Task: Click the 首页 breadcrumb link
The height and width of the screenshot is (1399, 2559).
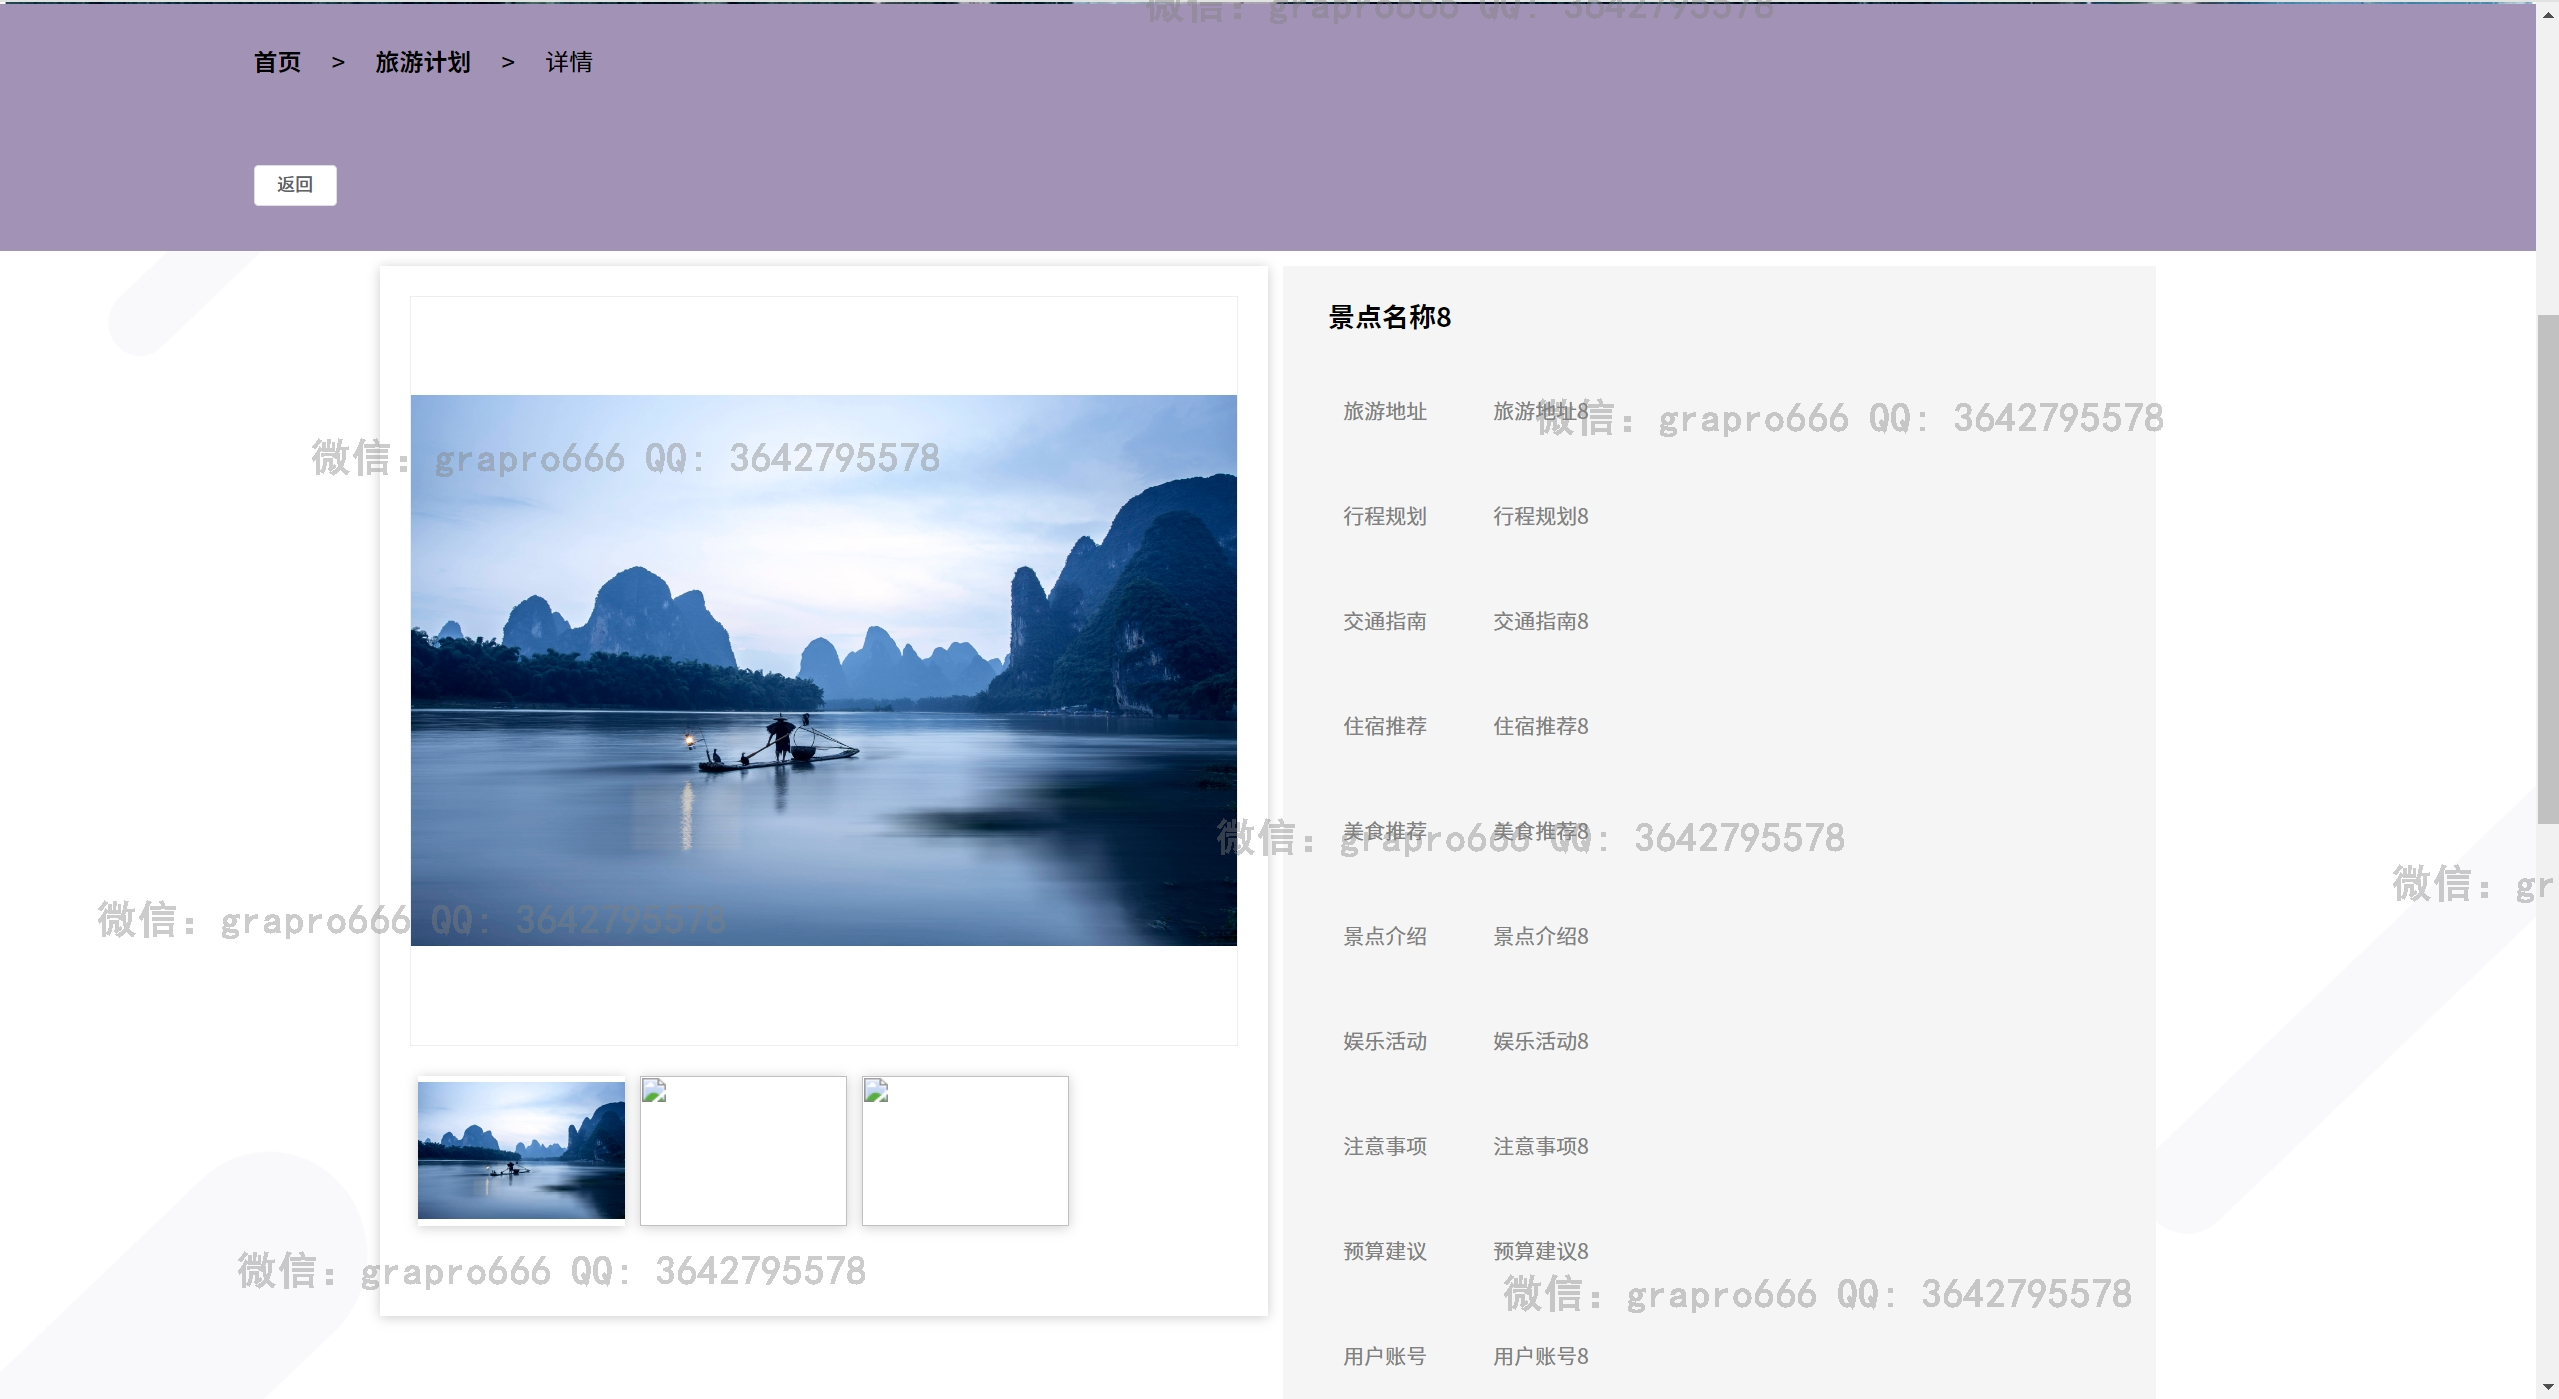Action: pos(277,62)
